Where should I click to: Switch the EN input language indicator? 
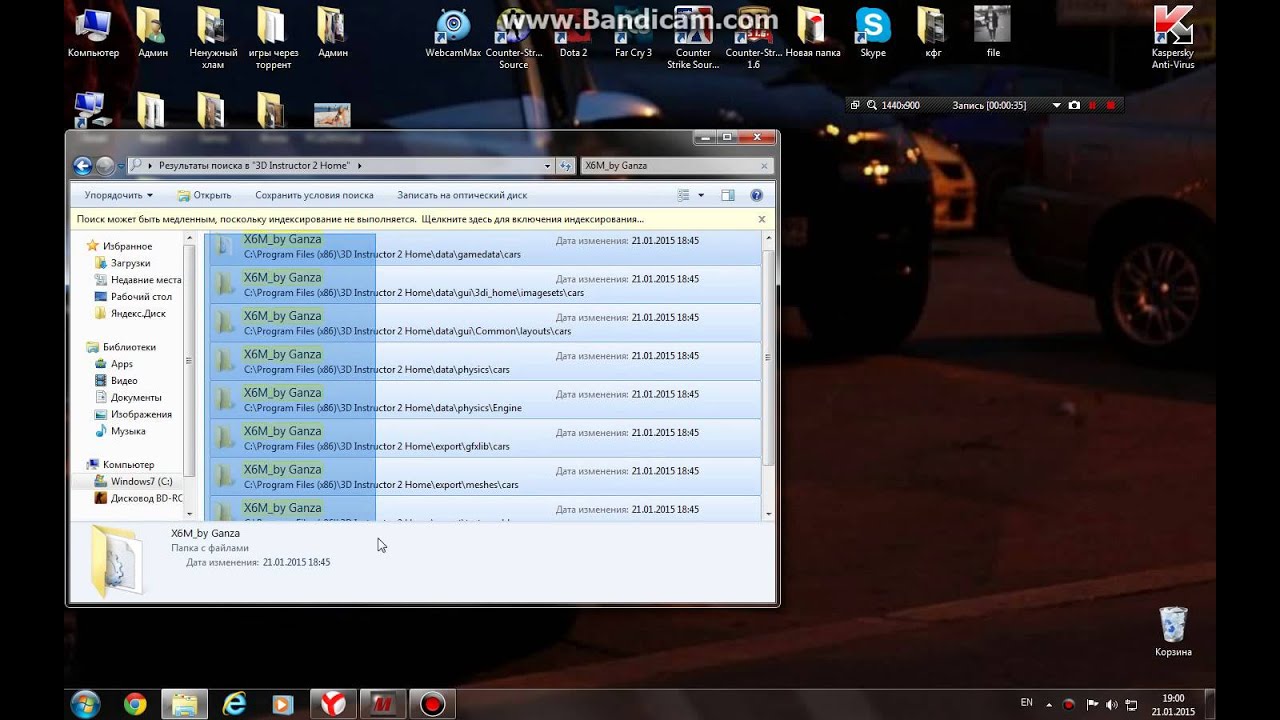(1026, 702)
